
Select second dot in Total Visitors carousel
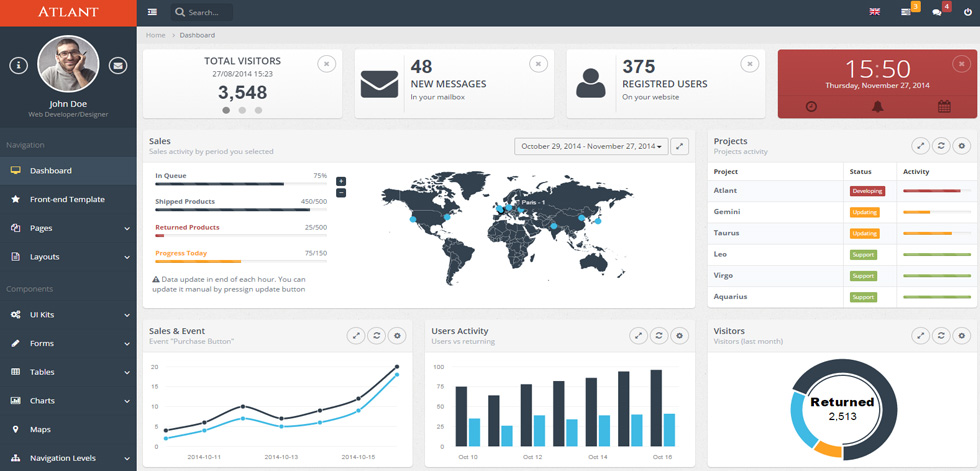(242, 110)
